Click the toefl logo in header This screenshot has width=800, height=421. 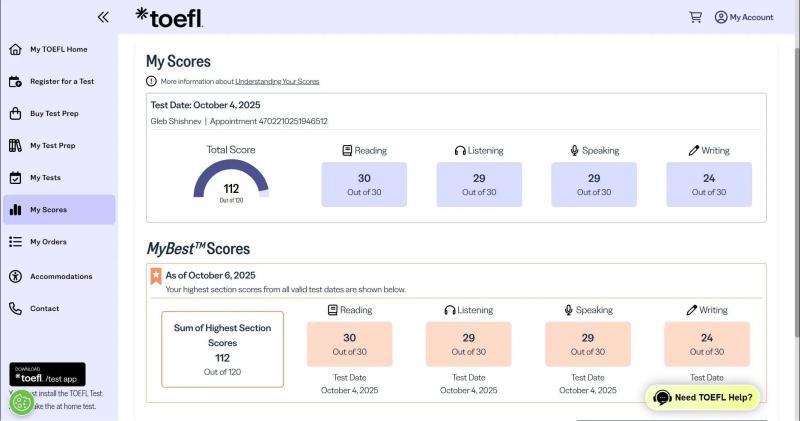[169, 17]
